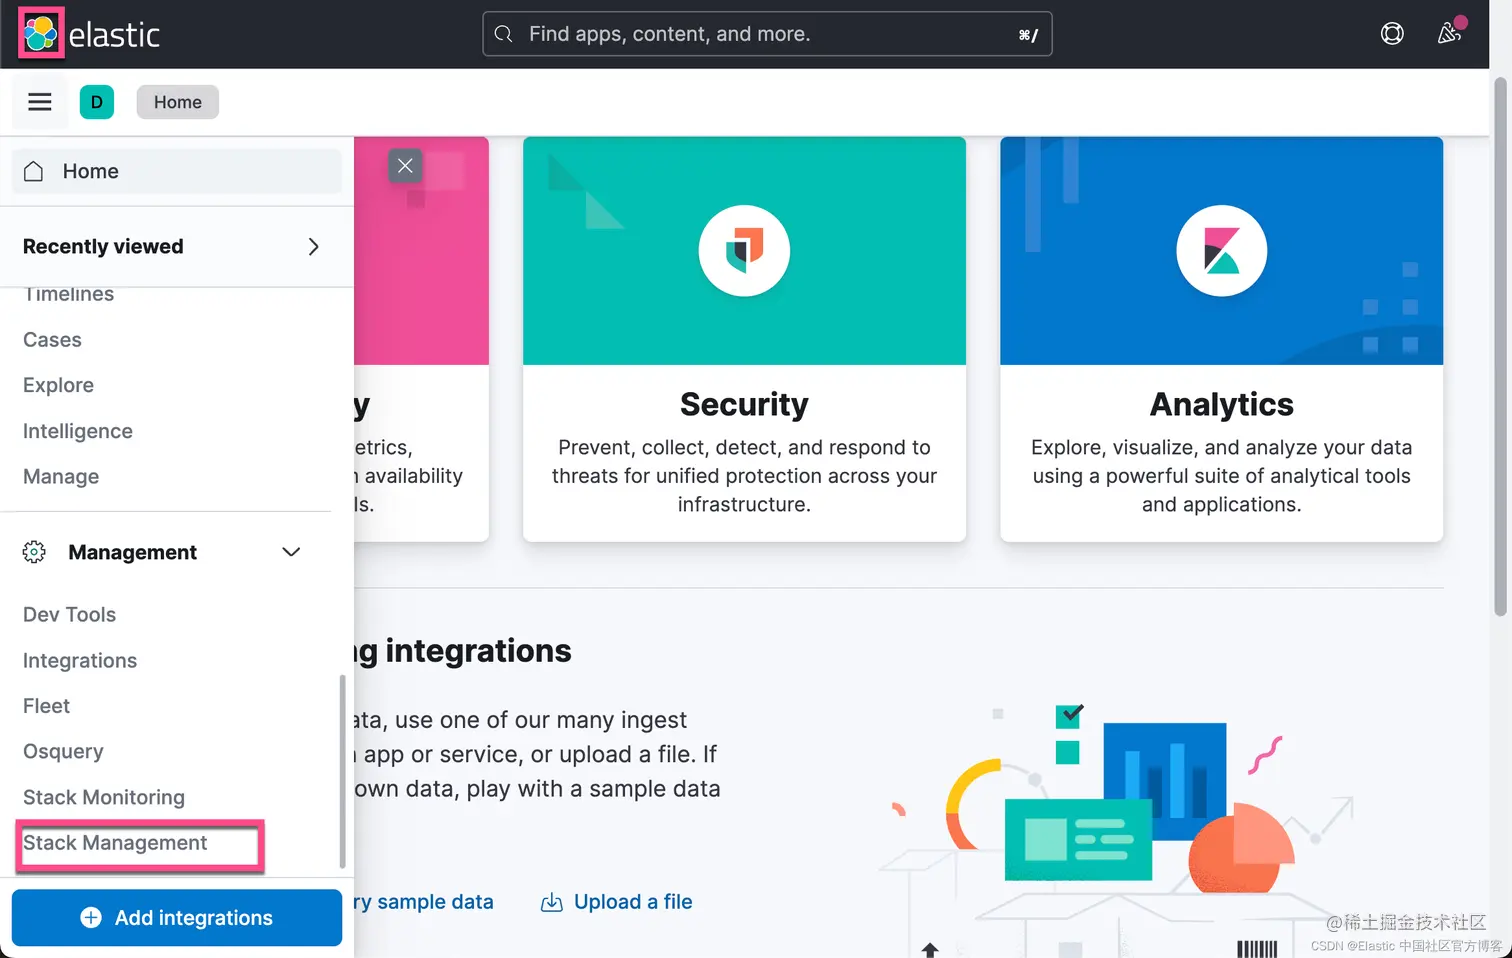This screenshot has width=1512, height=958.
Task: Open Timelines in the side nav
Action: click(68, 295)
